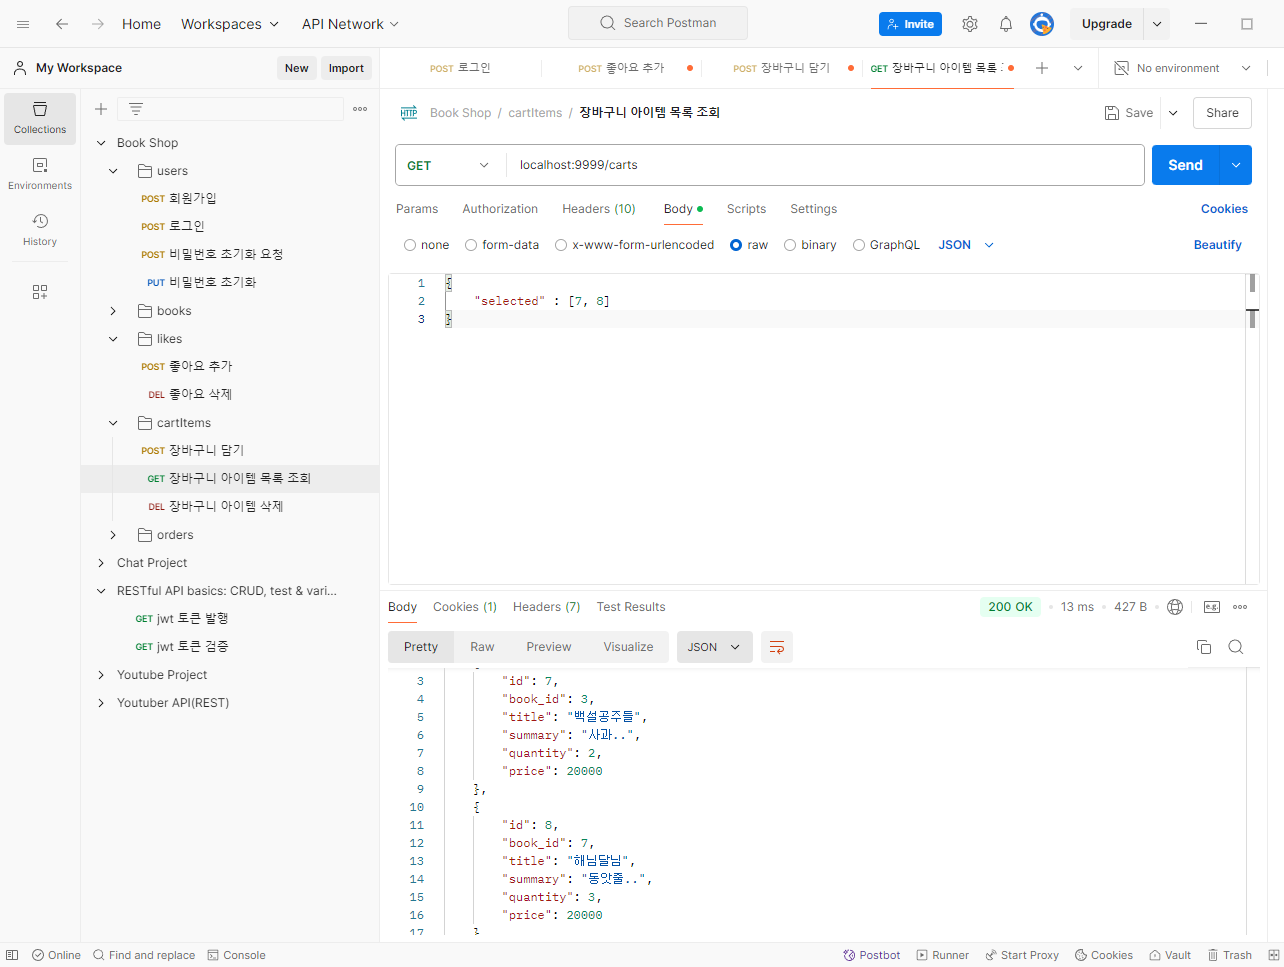This screenshot has width=1284, height=967.
Task: Open Trash in status bar
Action: [x=1230, y=955]
